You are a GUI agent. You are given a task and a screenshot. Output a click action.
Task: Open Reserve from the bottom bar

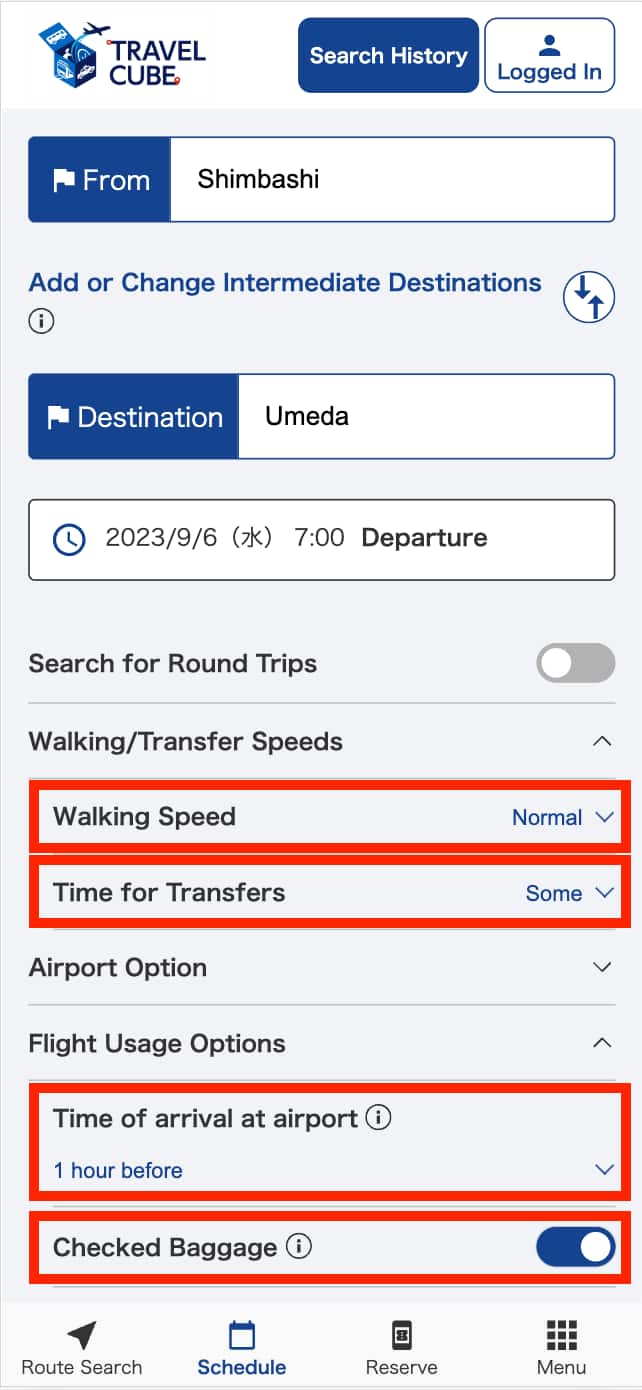401,1347
